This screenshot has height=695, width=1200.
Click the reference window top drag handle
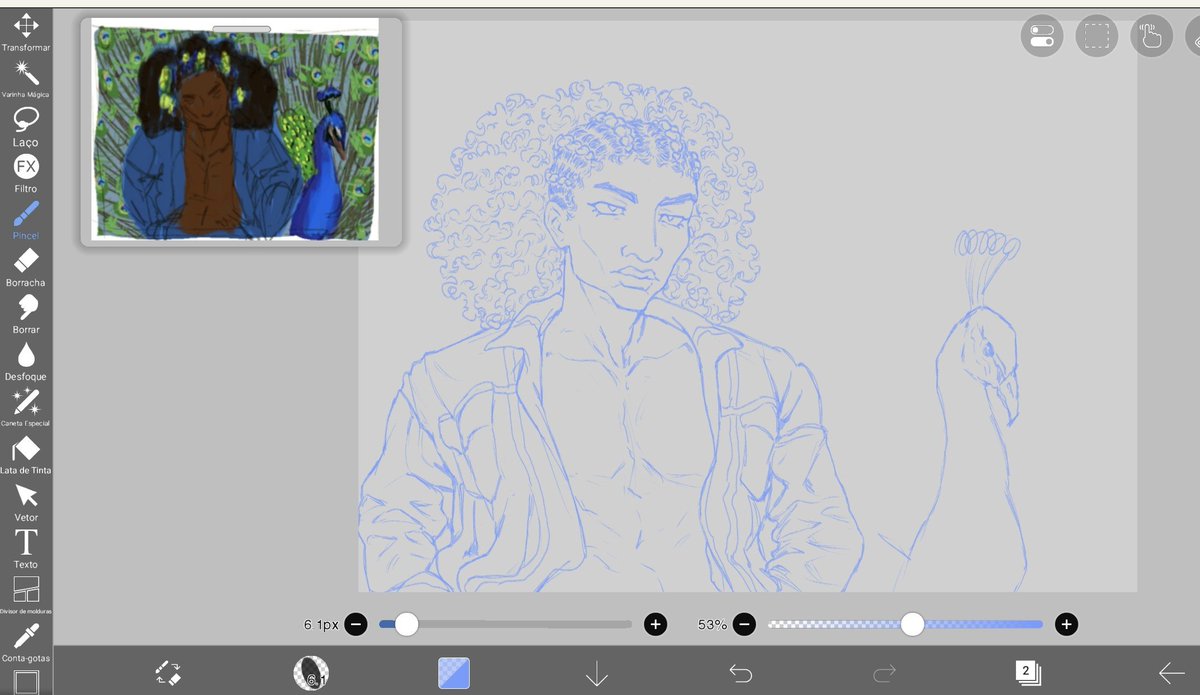coord(241,29)
